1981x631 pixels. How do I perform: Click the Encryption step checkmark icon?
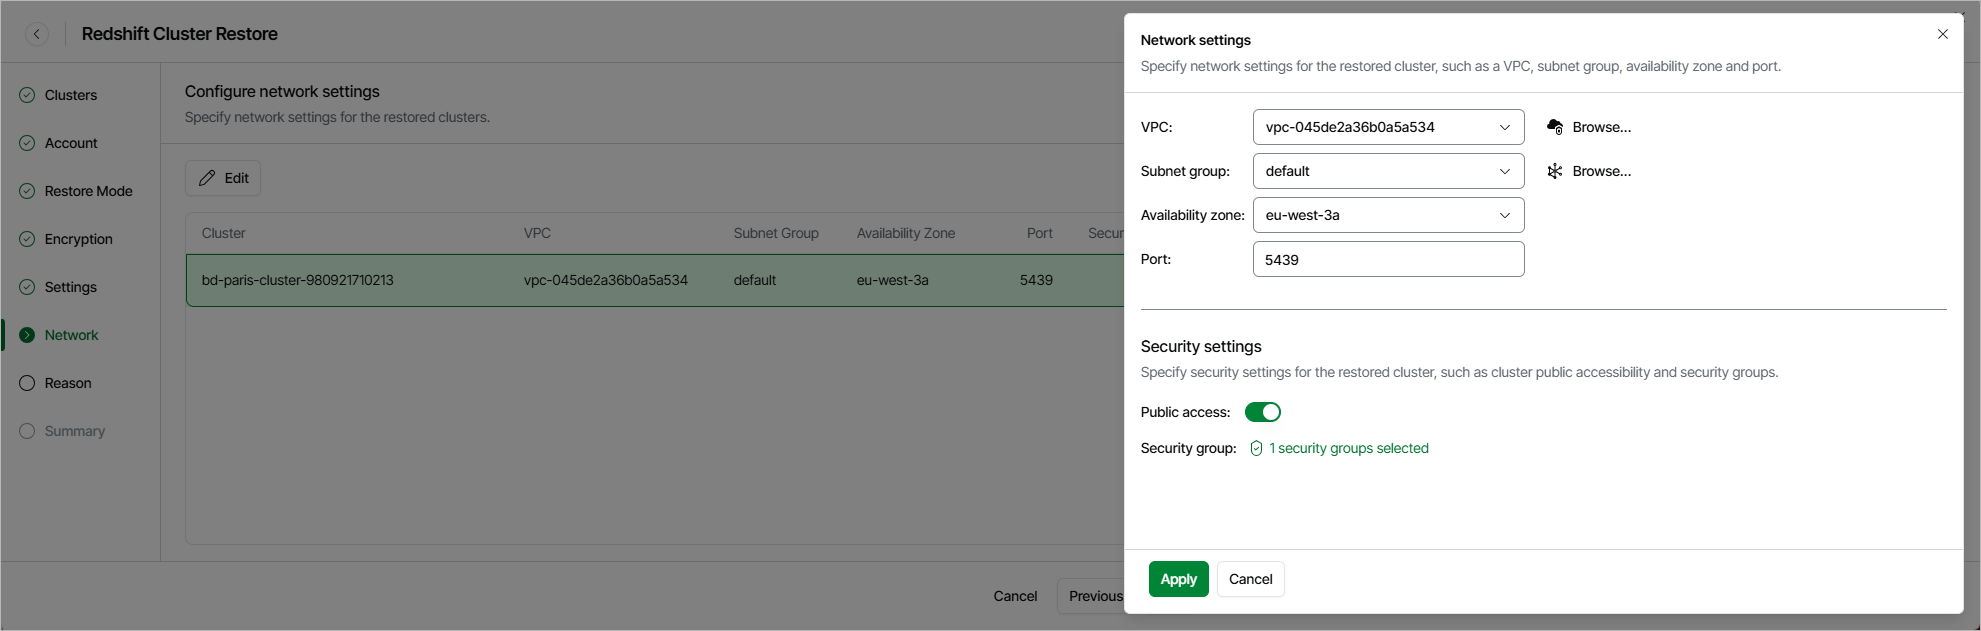pos(27,239)
